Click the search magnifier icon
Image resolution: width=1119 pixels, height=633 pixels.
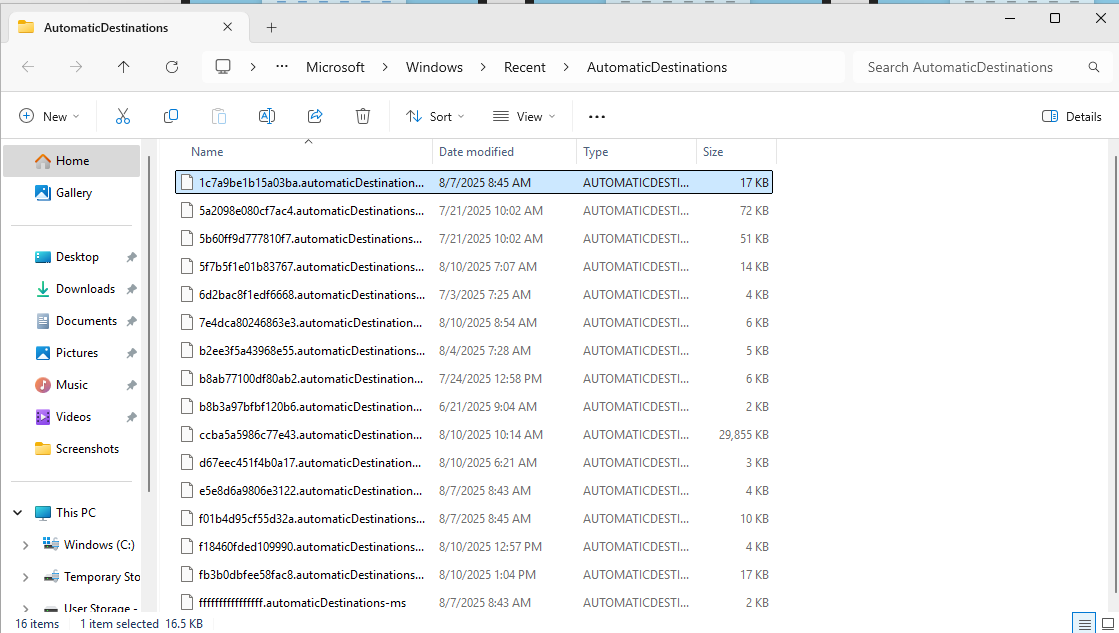point(1093,67)
